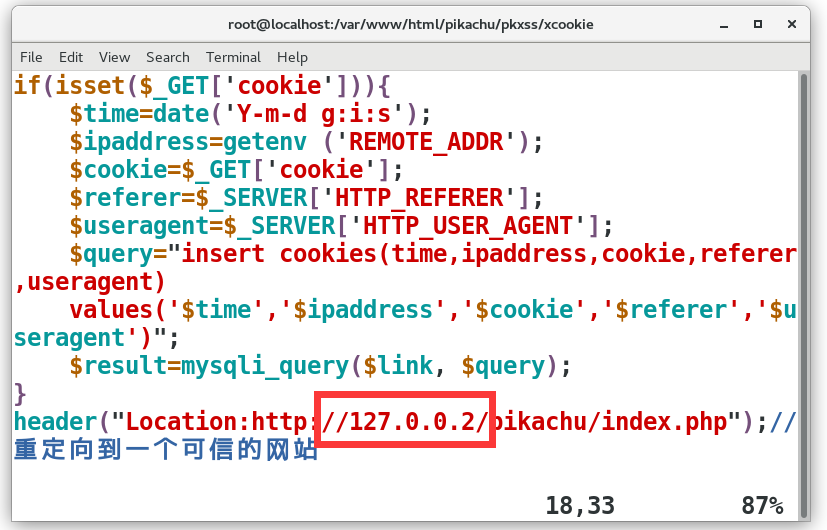Click the "seragent')";" line

pyautogui.click(x=97, y=338)
